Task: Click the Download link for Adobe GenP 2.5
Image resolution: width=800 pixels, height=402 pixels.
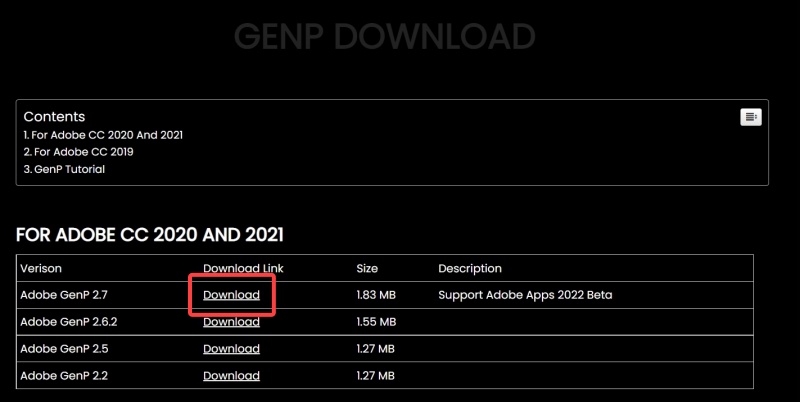Action: pos(231,349)
